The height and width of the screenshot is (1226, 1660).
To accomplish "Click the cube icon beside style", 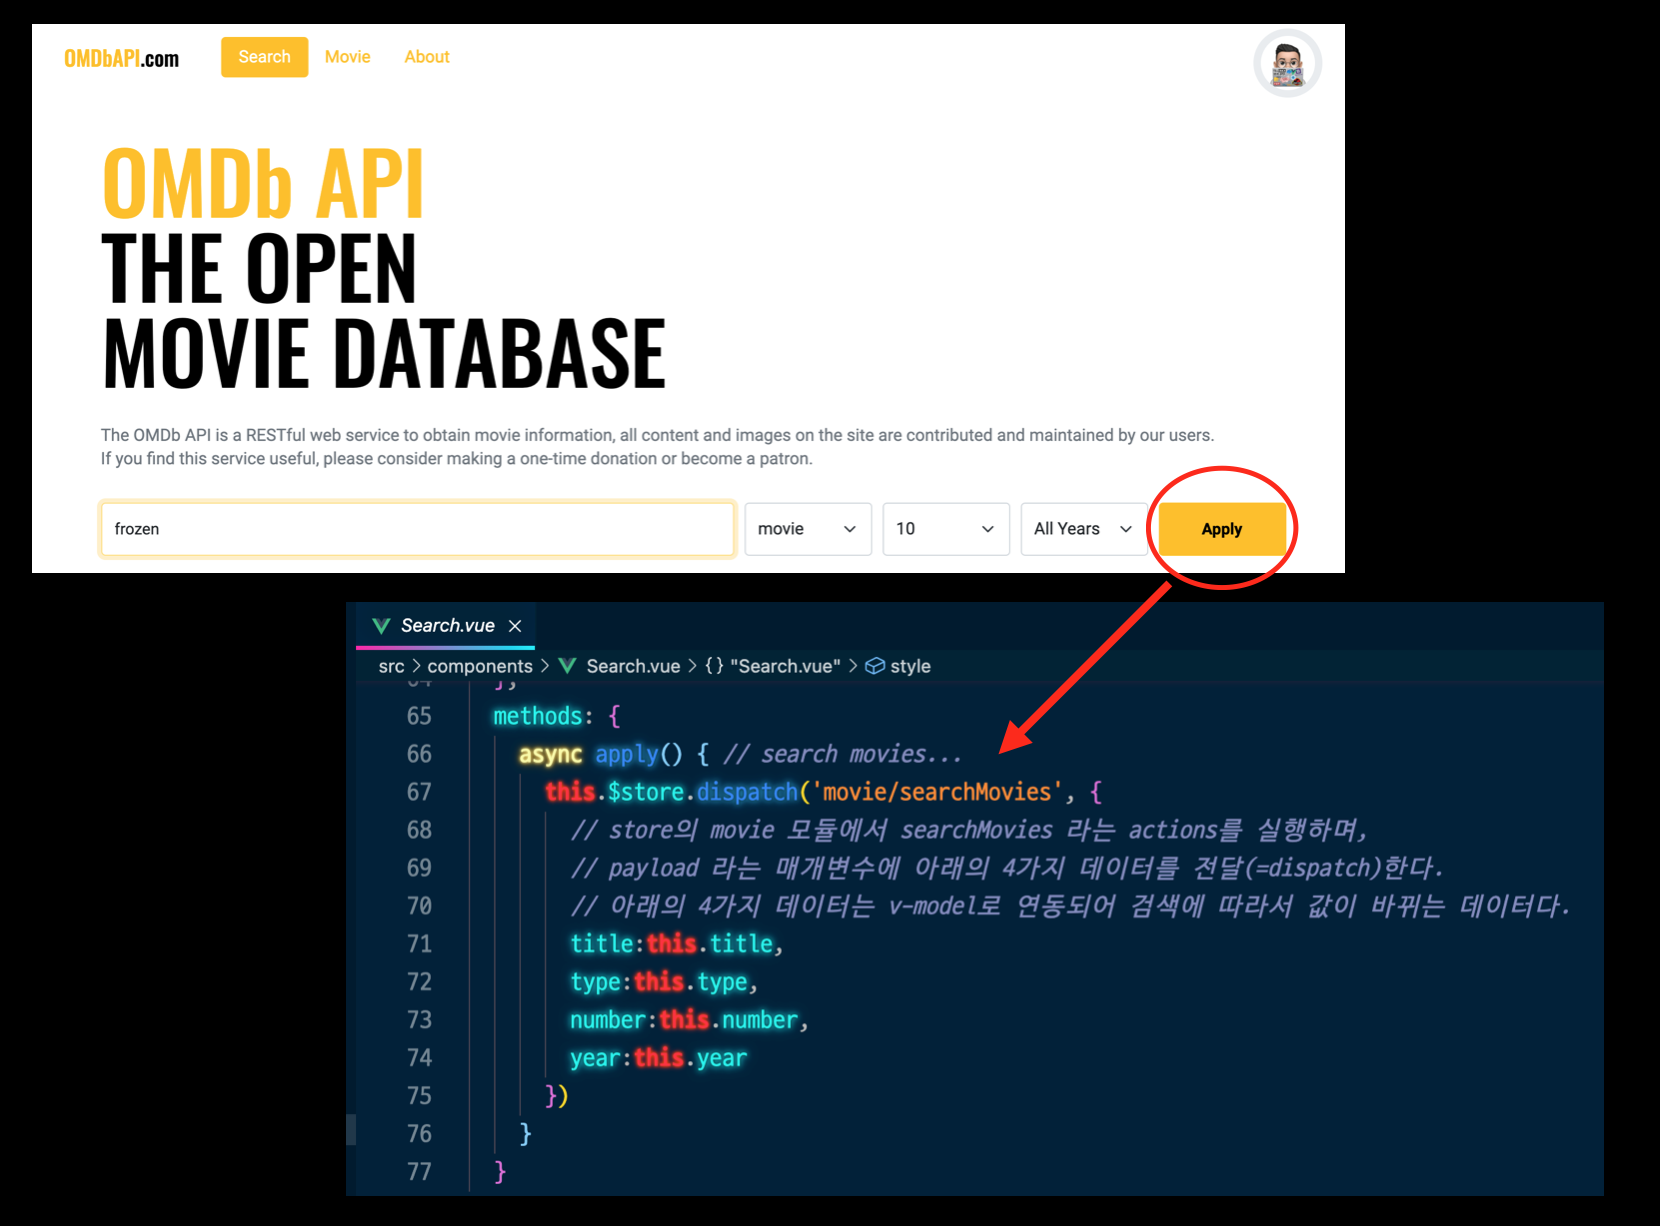I will point(875,666).
